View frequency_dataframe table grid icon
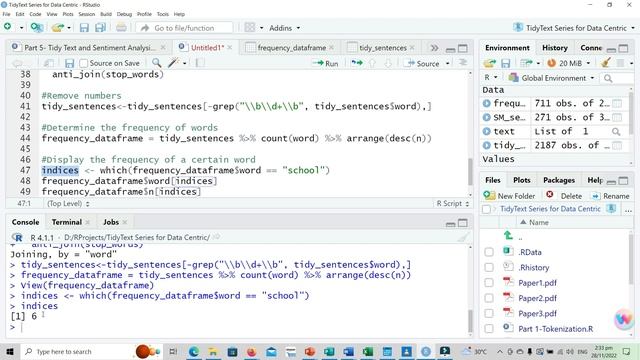 [x=617, y=103]
